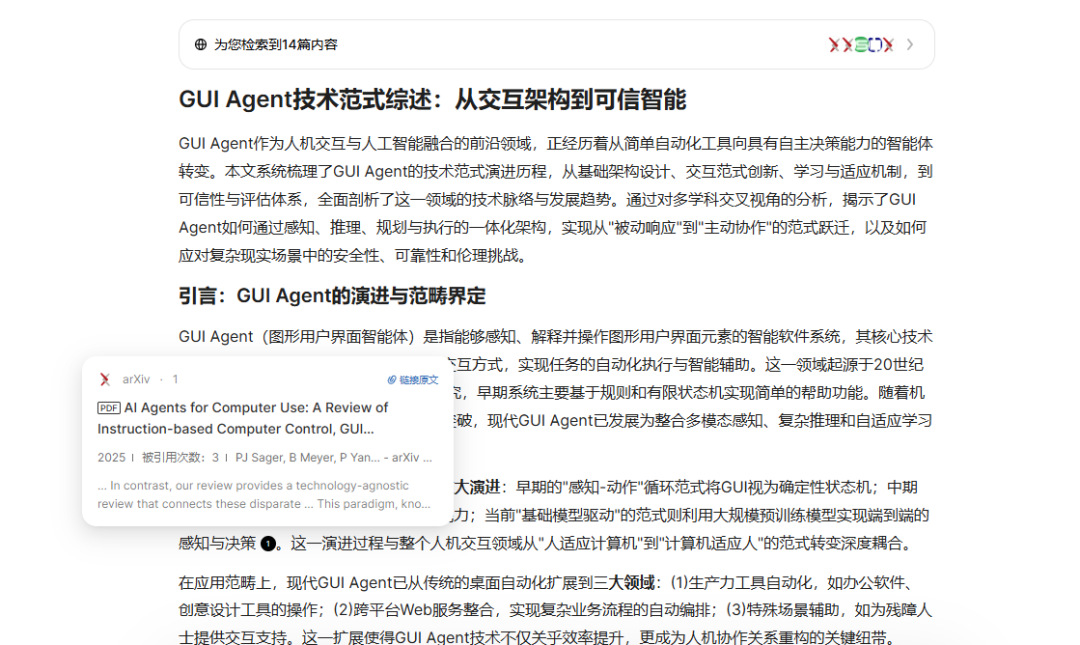Expand the sources list via the right chevron
Image resolution: width=1080 pixels, height=645 pixels.
910,44
